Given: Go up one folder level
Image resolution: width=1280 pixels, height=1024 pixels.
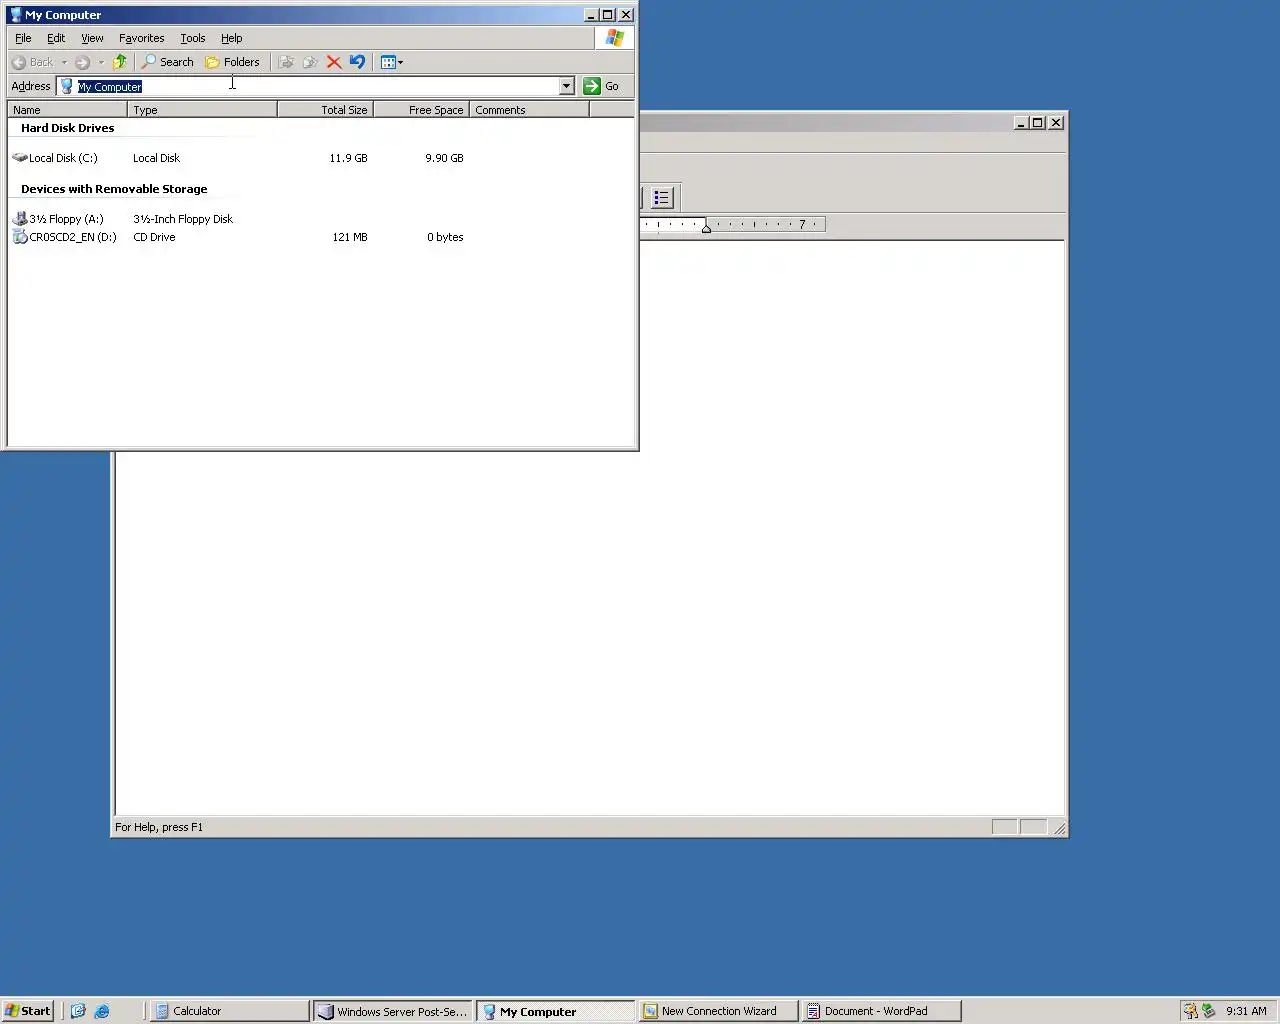Looking at the screenshot, I should (x=120, y=62).
